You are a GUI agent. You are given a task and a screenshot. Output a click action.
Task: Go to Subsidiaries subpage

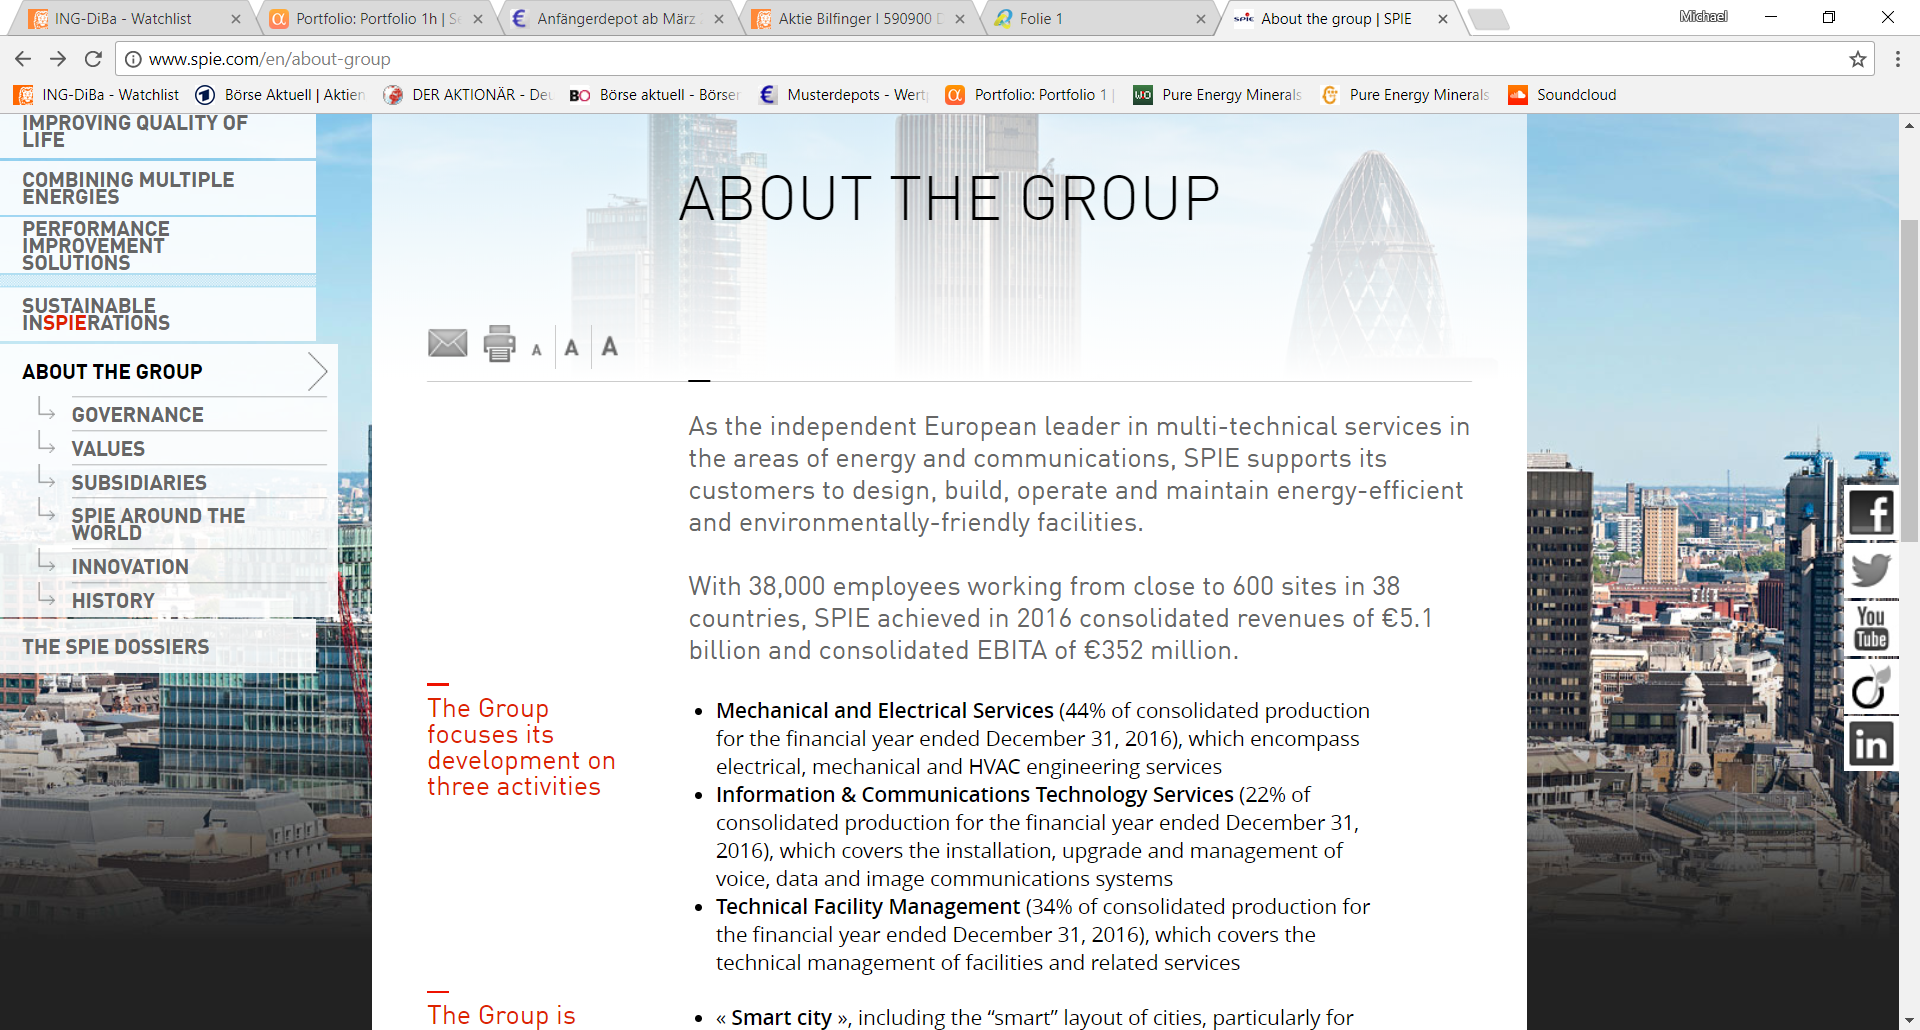139,483
